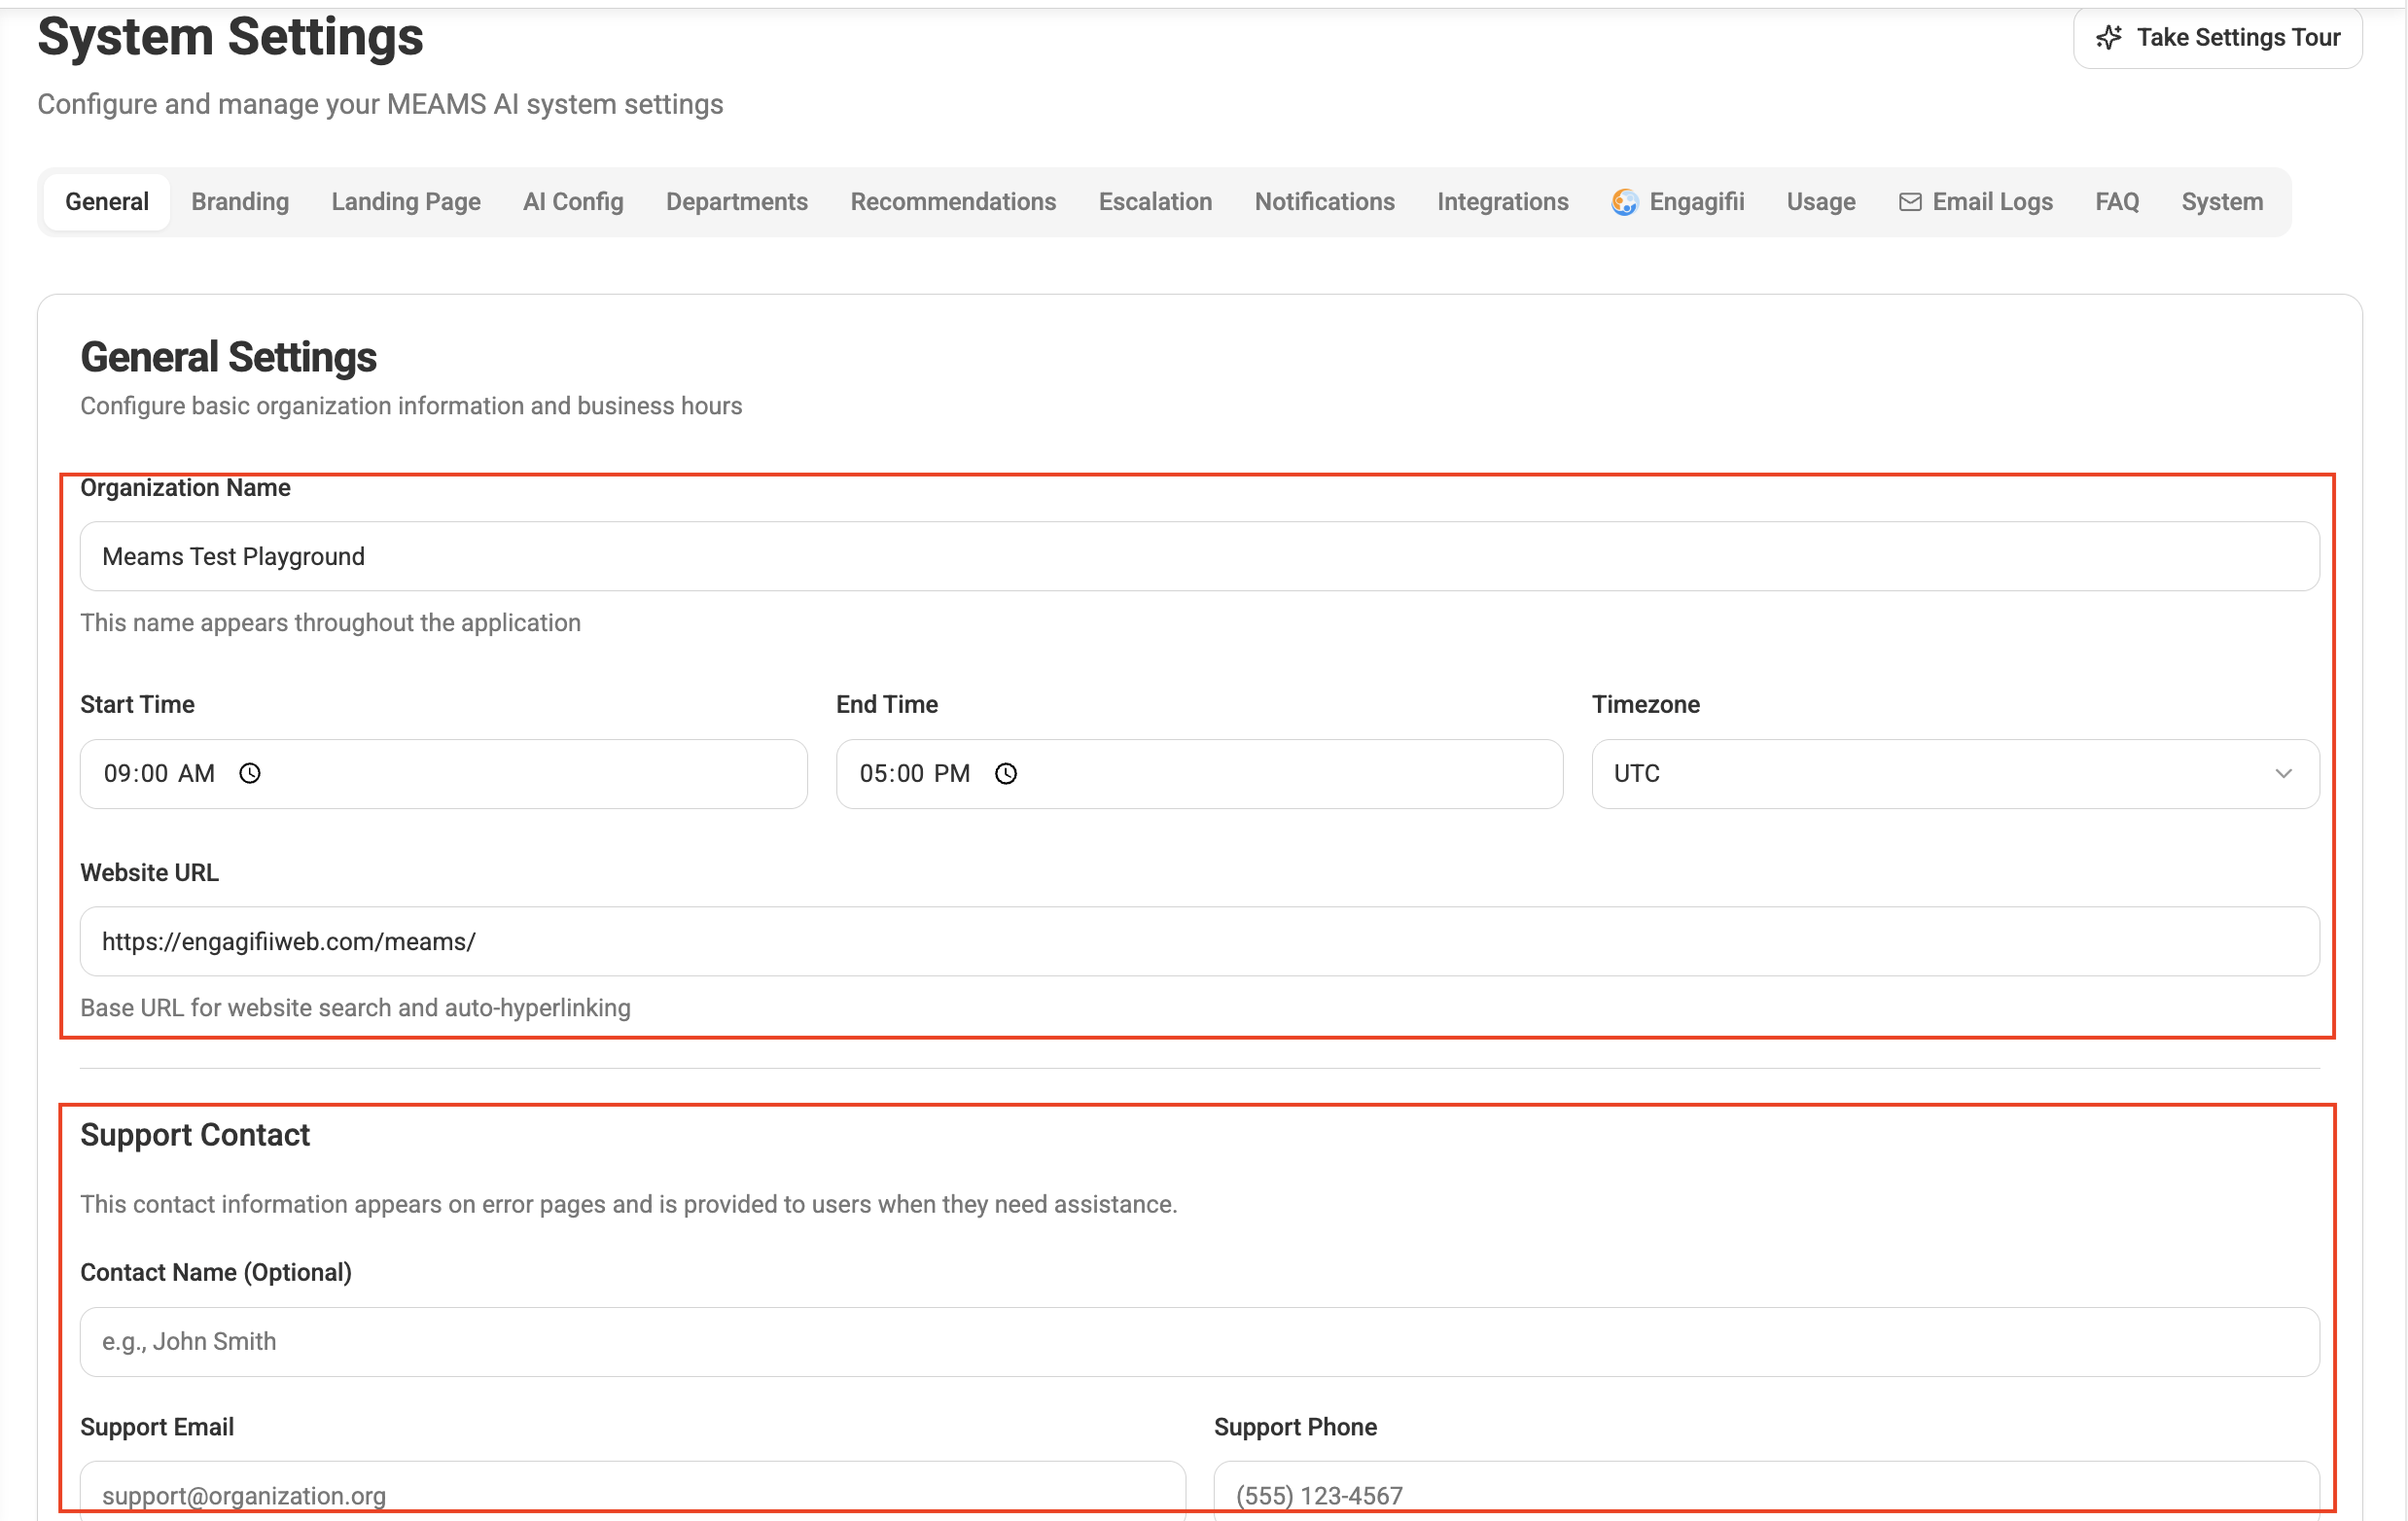Viewport: 2408px width, 1521px height.
Task: Open the UTC timezone dropdown
Action: 1900,773
